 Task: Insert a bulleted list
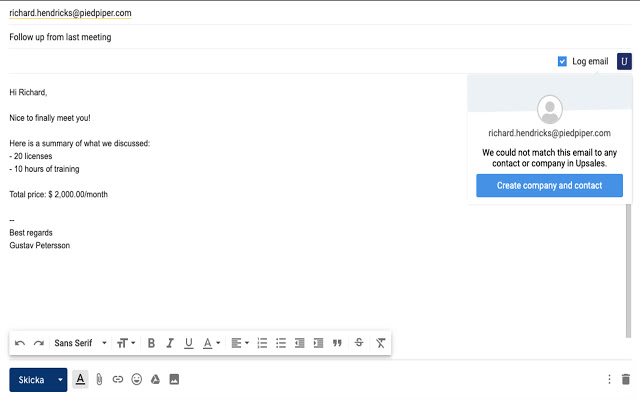point(281,343)
